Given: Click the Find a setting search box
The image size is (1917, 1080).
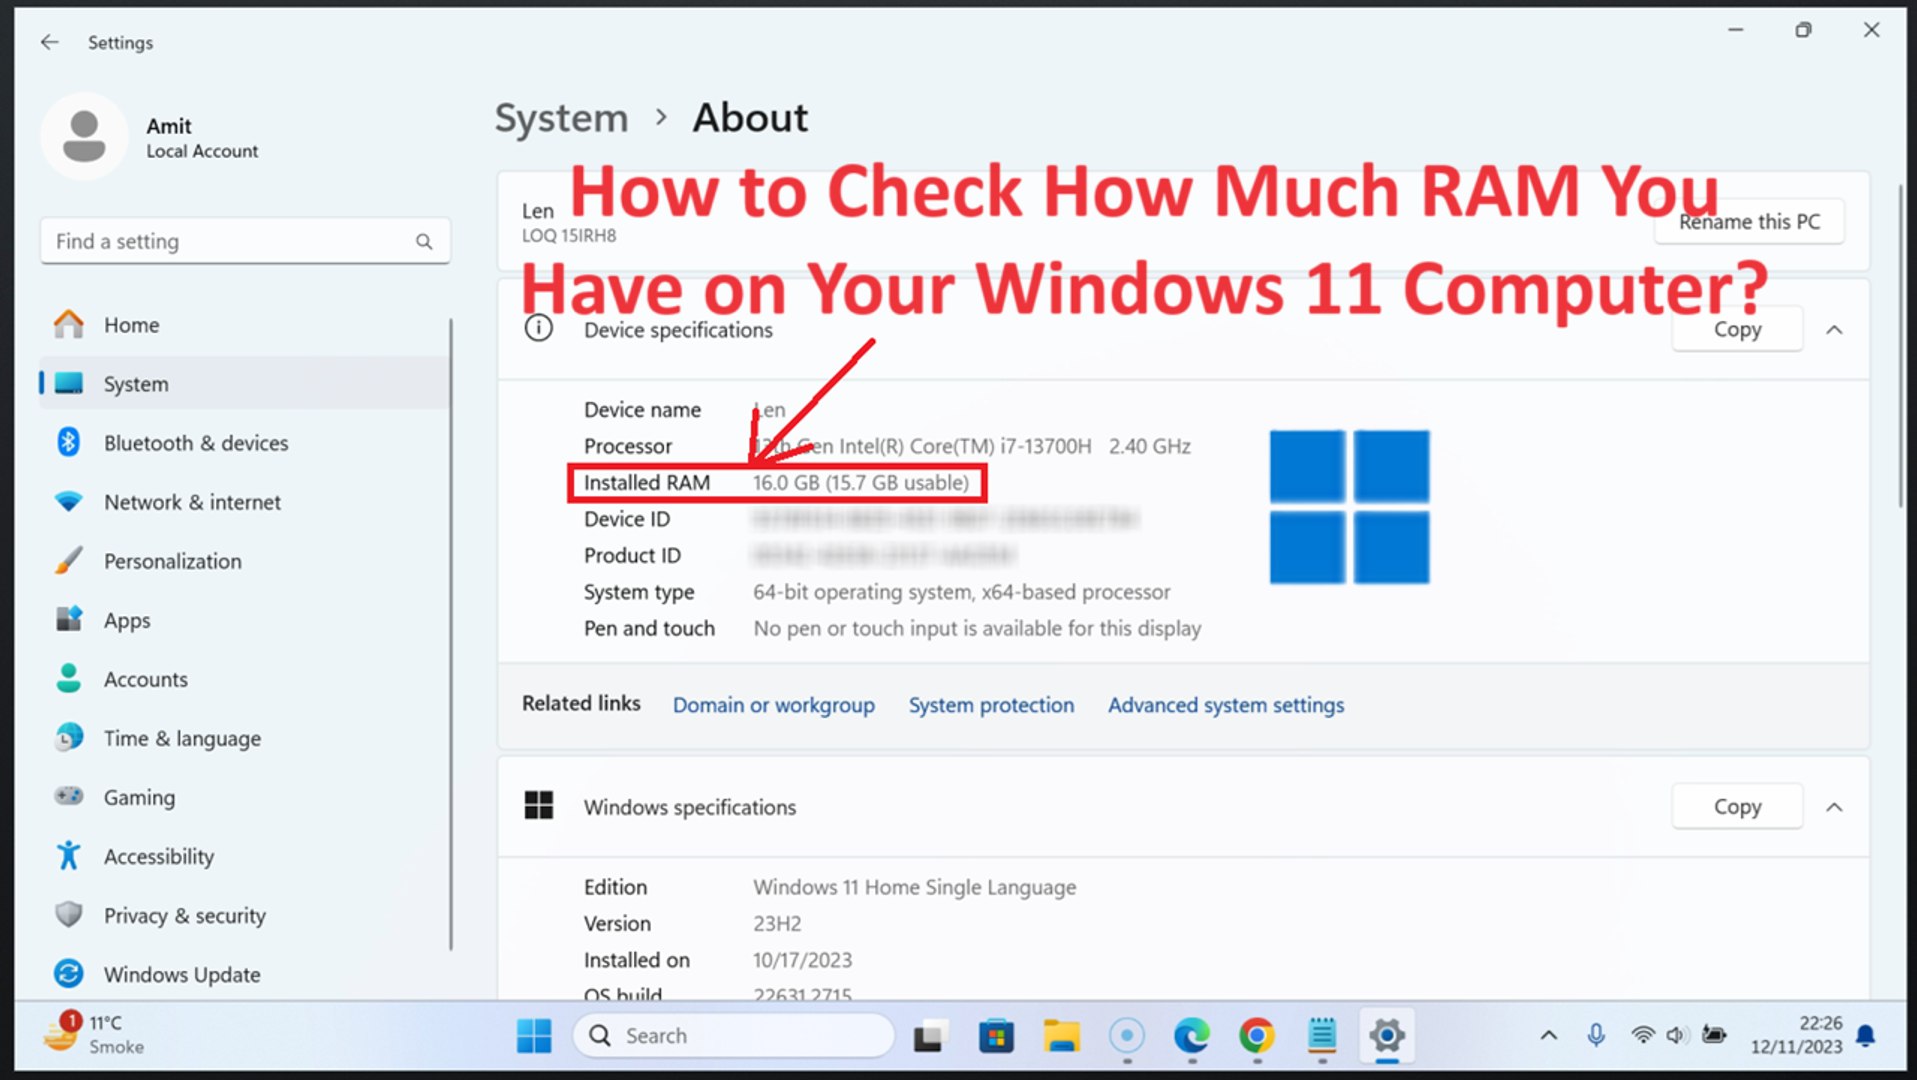Looking at the screenshot, I should tap(245, 241).
